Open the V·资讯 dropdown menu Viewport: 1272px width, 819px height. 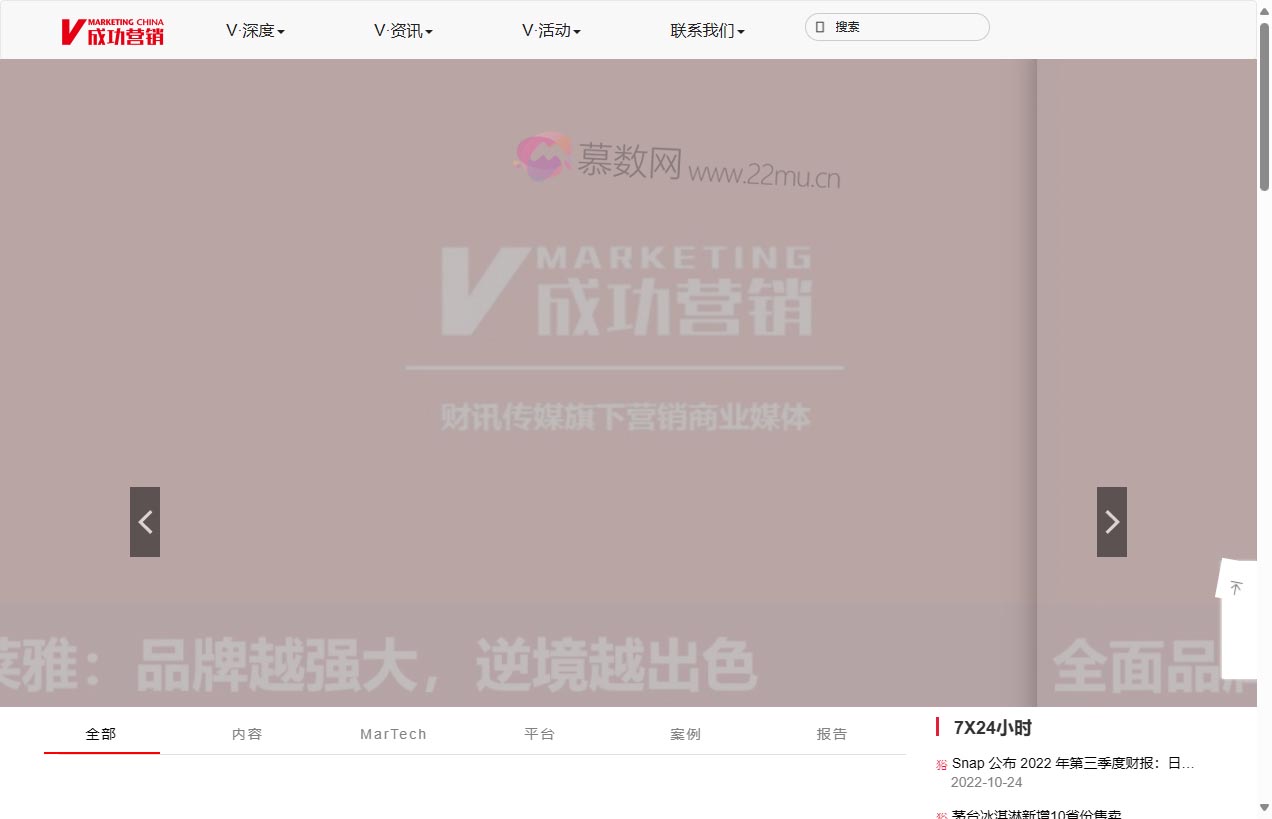point(403,30)
